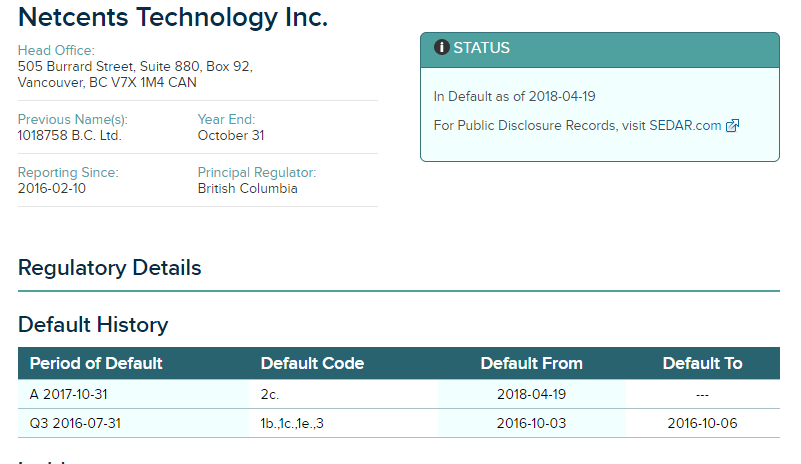Click the Netcents Technology Inc. heading
The width and height of the screenshot is (801, 464).
click(173, 17)
